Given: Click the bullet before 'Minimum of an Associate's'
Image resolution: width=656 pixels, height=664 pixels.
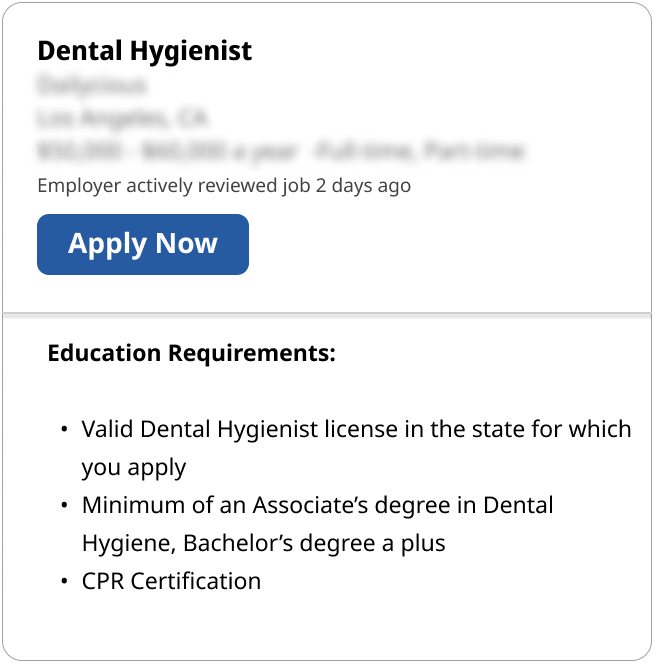Looking at the screenshot, I should point(63,506).
